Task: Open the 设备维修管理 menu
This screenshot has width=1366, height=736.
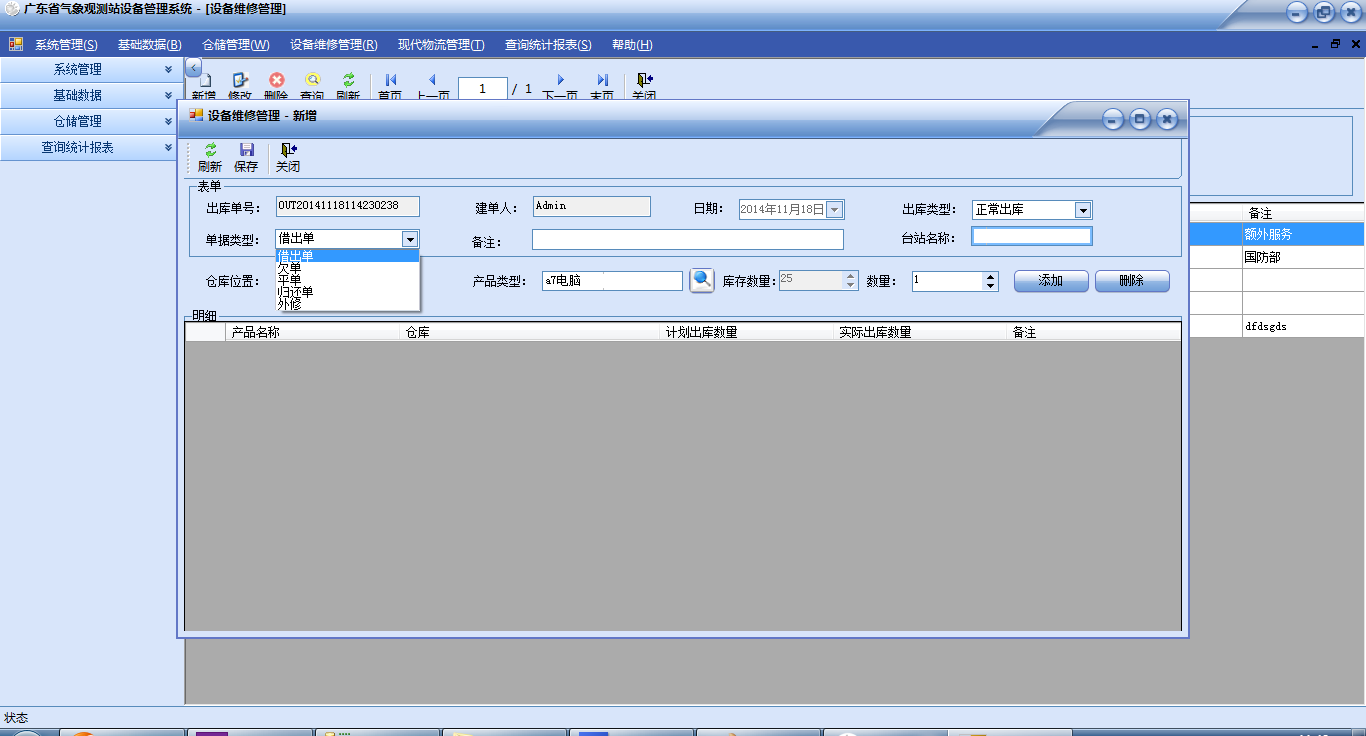Action: tap(333, 45)
